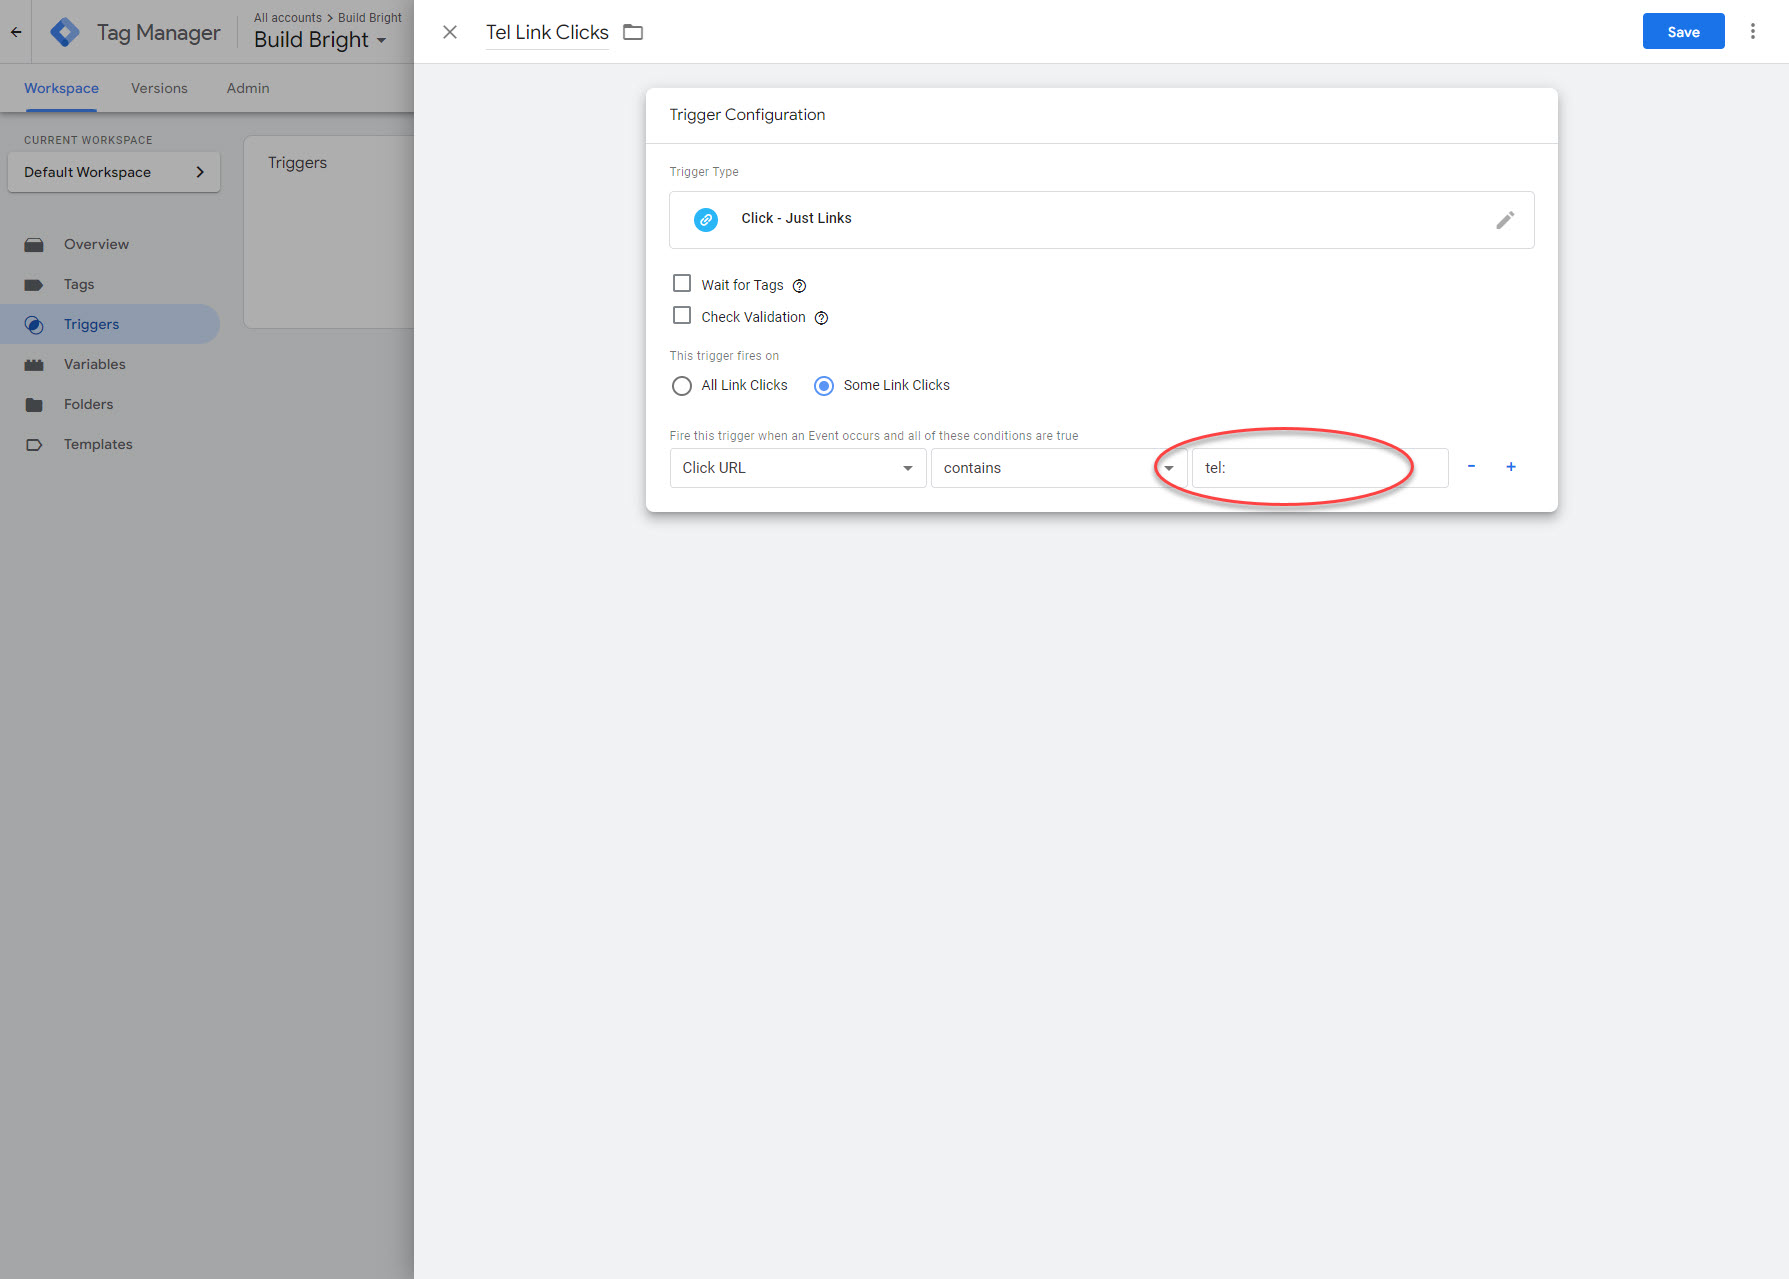This screenshot has width=1789, height=1279.
Task: Click the back arrow in Tag Manager header
Action: pyautogui.click(x=16, y=32)
